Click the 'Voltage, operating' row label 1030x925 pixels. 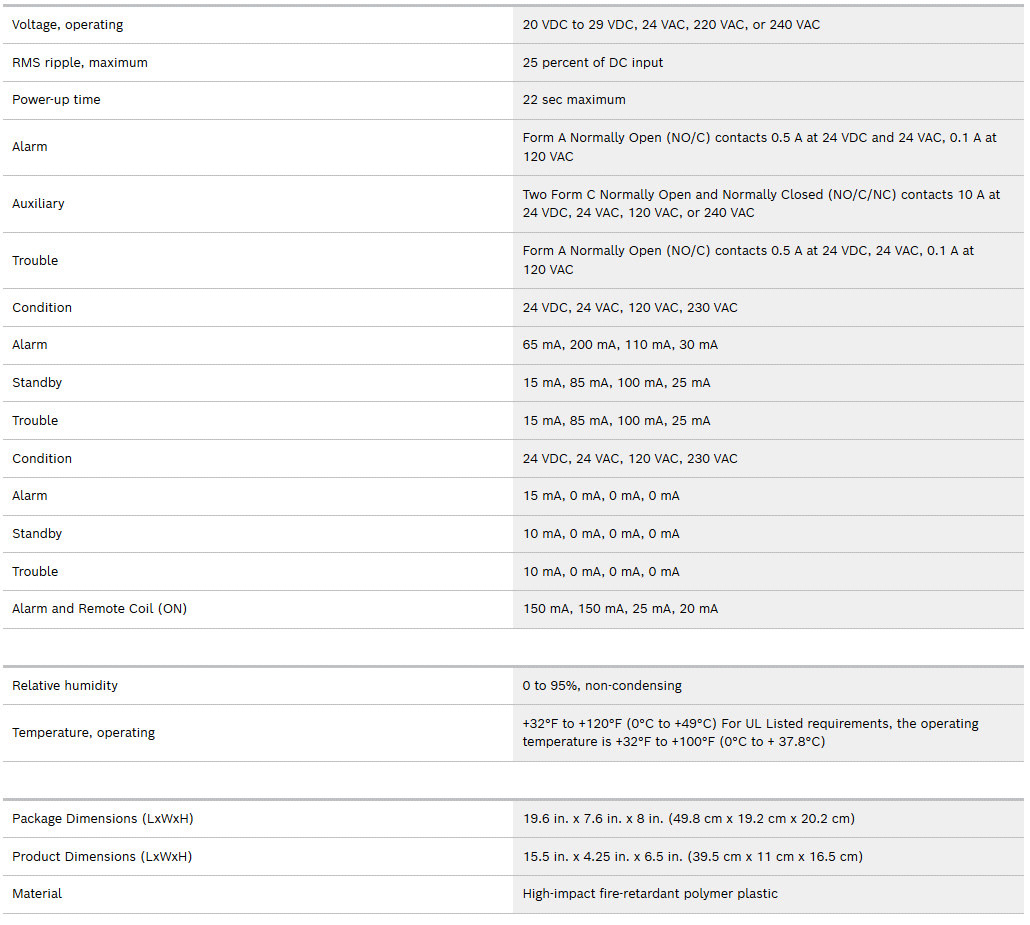click(68, 25)
